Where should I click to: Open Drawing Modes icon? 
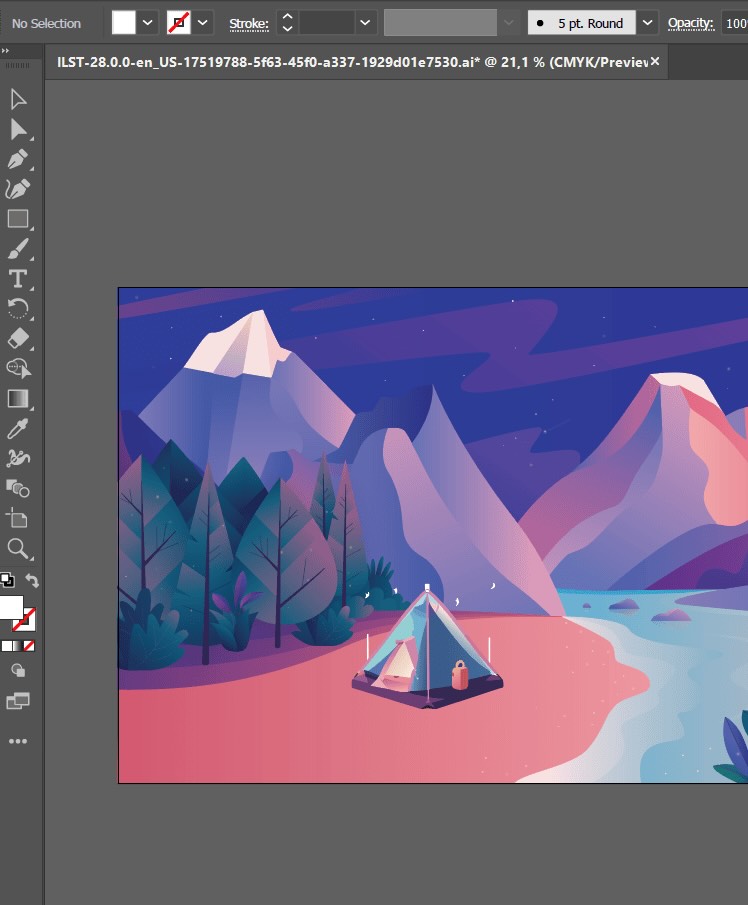point(18,670)
